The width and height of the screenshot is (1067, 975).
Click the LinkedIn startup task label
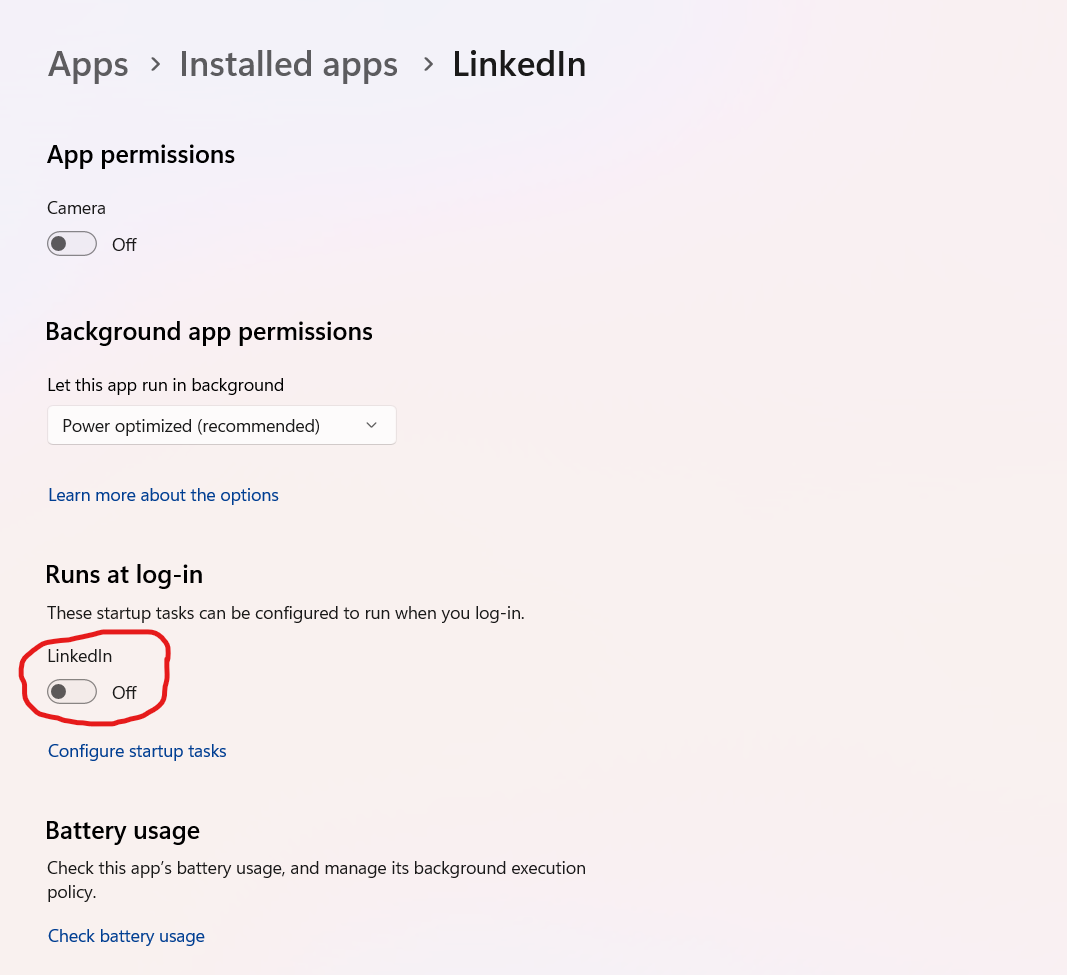click(x=80, y=656)
